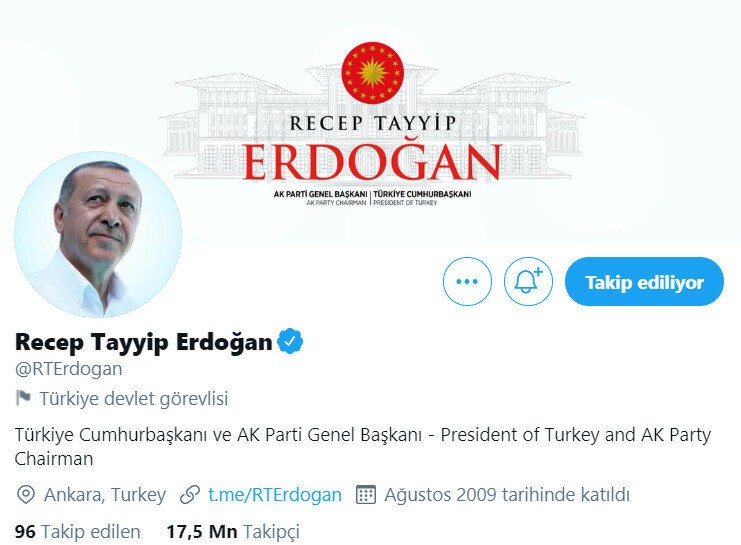The width and height of the screenshot is (741, 545).
Task: Open the header banner image
Action: tap(370, 123)
